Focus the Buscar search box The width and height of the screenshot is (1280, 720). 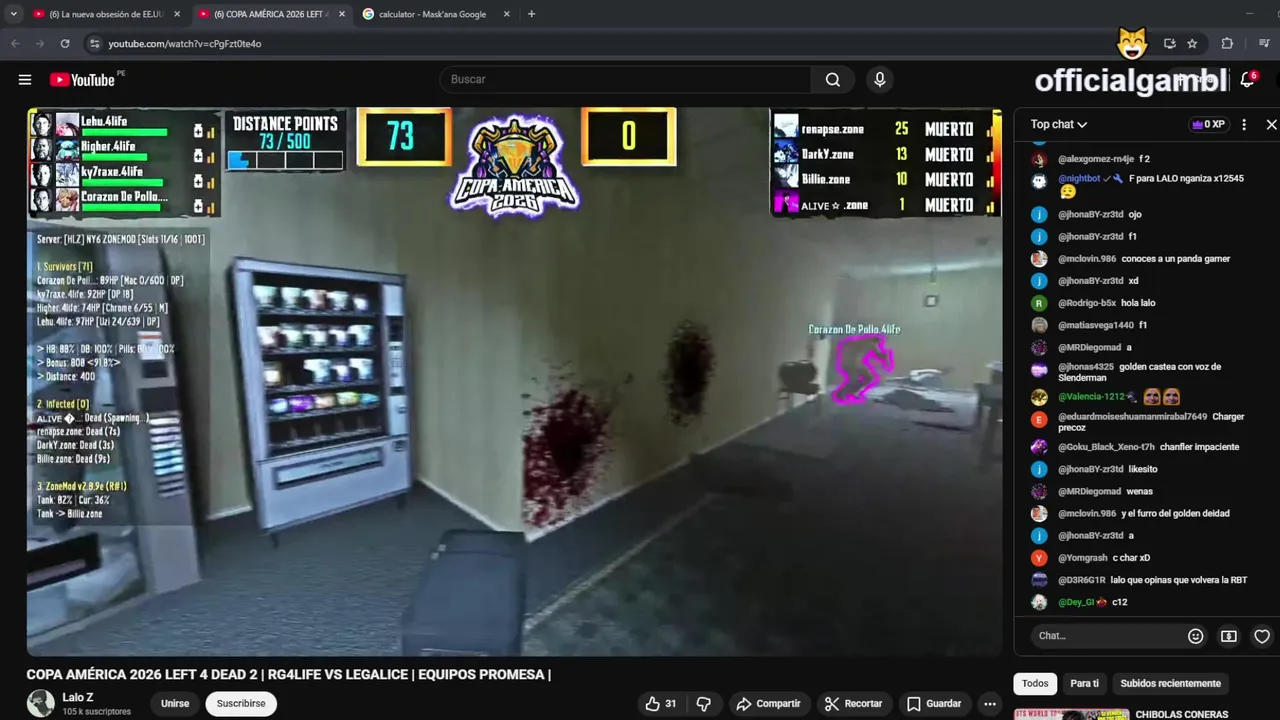[x=625, y=79]
